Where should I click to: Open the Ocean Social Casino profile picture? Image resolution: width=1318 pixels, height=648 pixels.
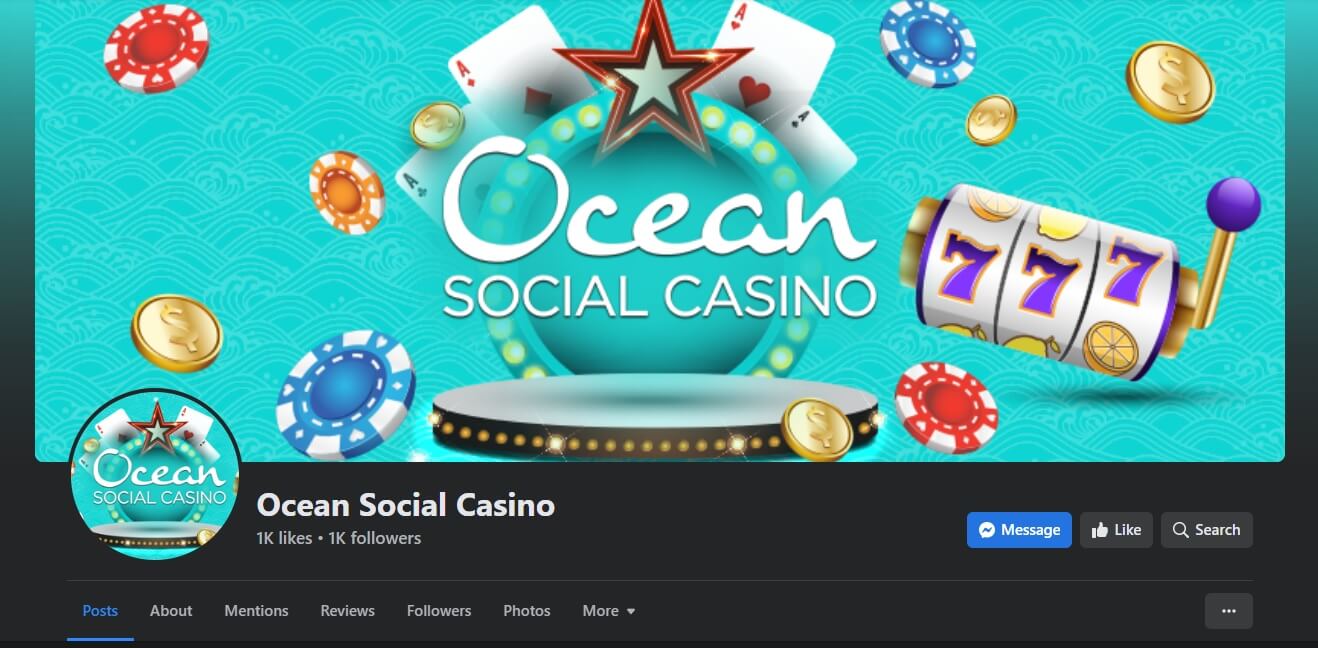tap(155, 475)
